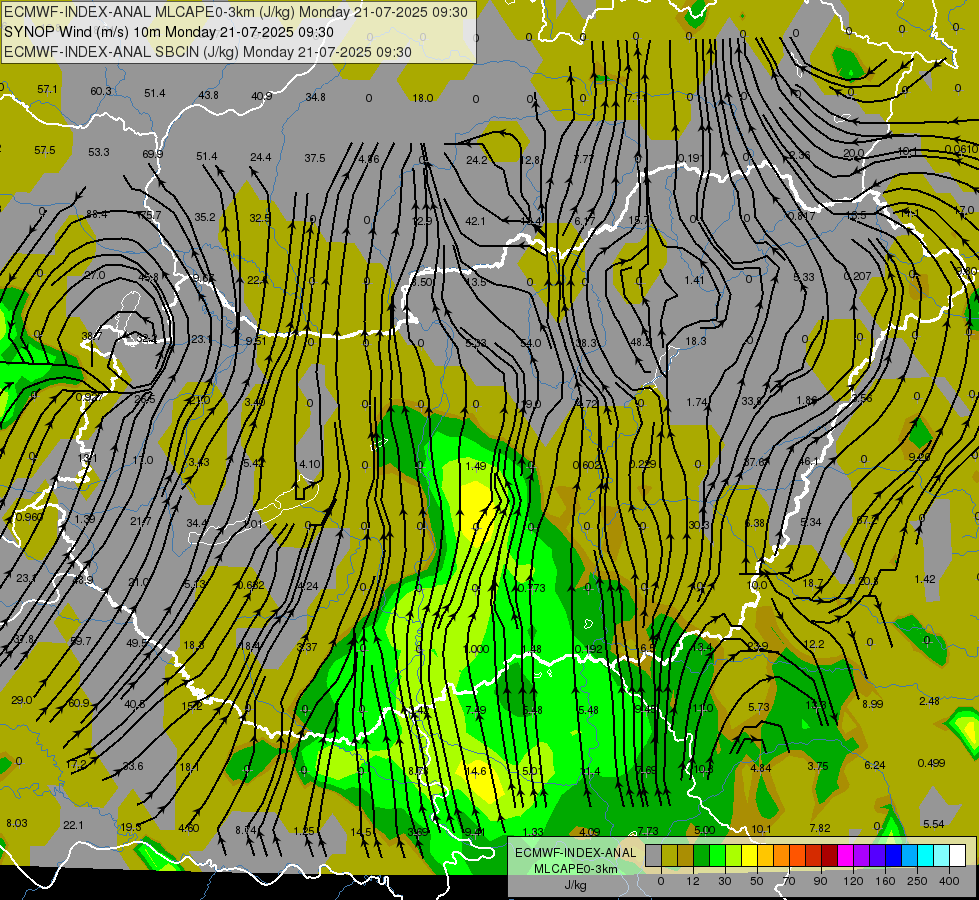Click the map value 60.3
The width and height of the screenshot is (979, 900).
[x=101, y=91]
